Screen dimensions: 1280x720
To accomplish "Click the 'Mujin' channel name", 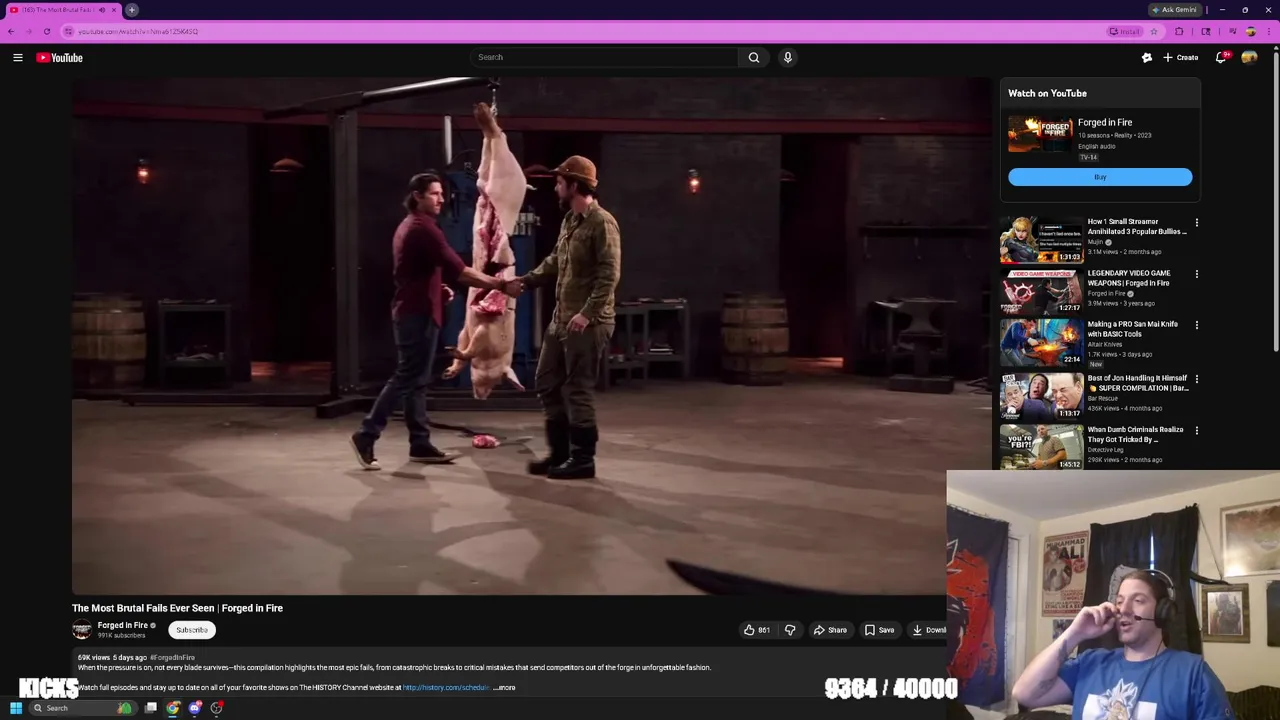I will (1095, 242).
